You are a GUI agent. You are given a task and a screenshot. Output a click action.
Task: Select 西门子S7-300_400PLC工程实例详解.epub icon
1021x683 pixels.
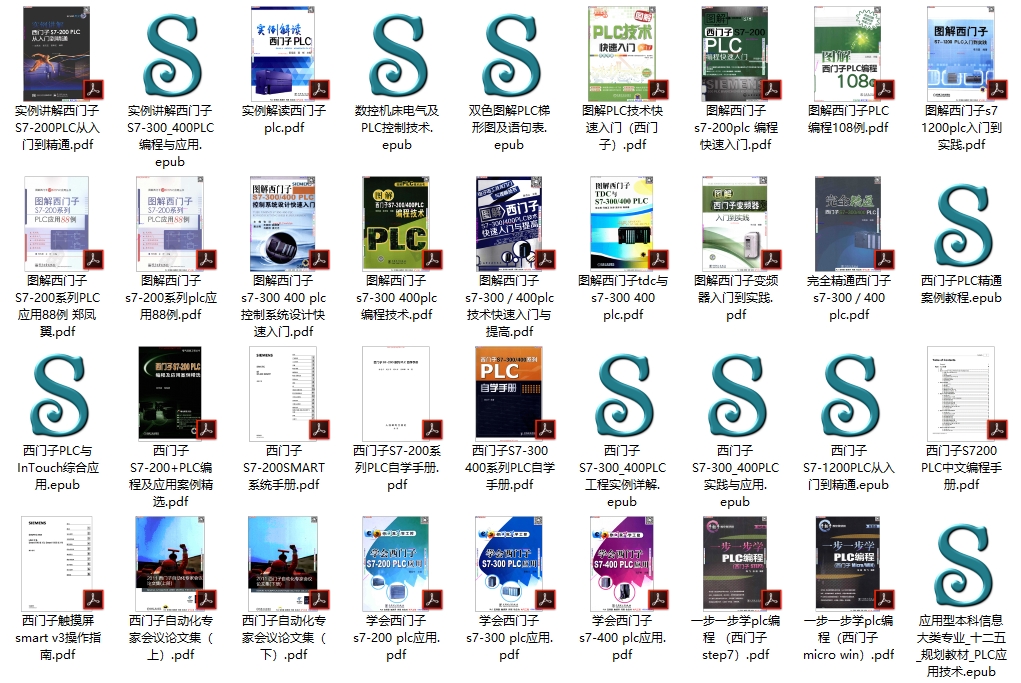pos(622,394)
